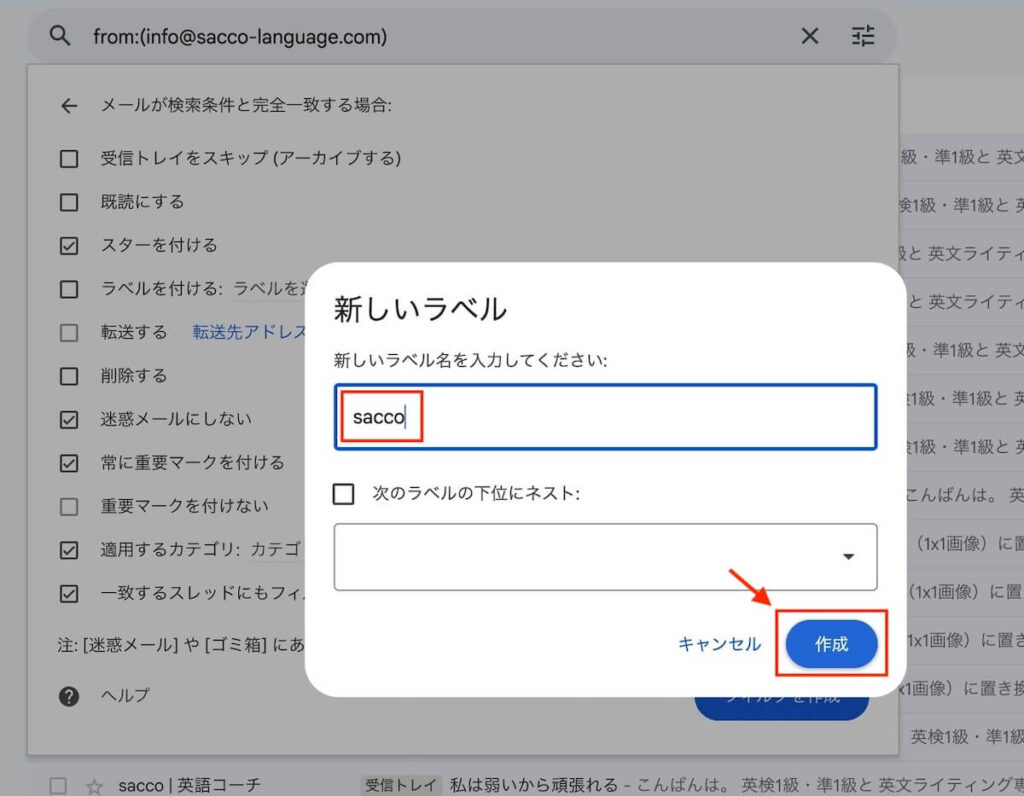
Task: Cancel the new label dialog with キャンセル
Action: [x=719, y=645]
